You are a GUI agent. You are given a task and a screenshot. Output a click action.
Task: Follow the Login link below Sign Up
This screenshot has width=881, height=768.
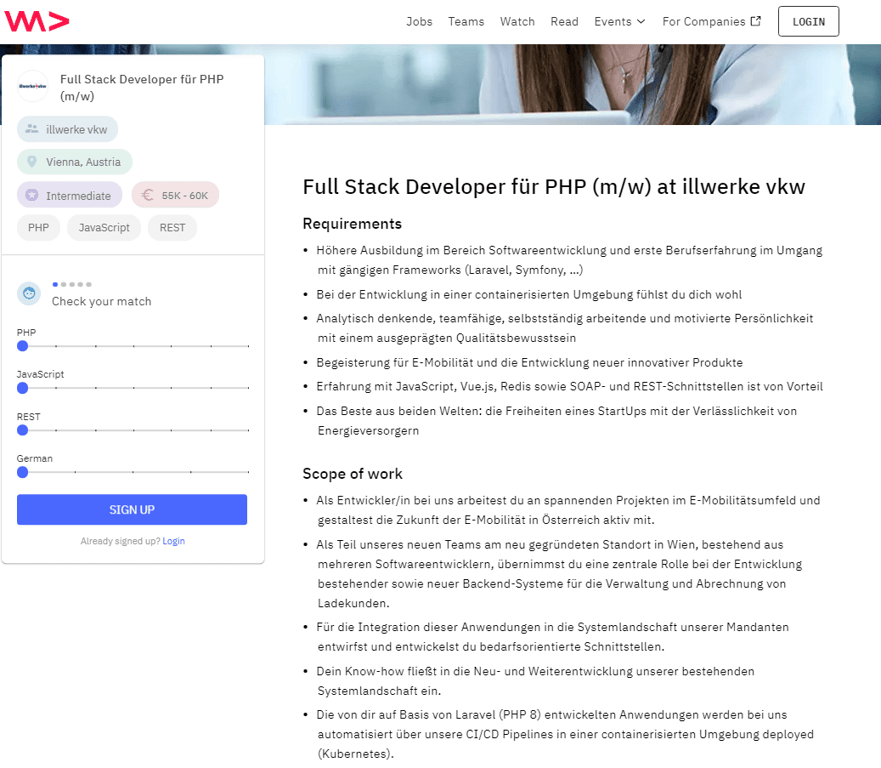(x=174, y=541)
